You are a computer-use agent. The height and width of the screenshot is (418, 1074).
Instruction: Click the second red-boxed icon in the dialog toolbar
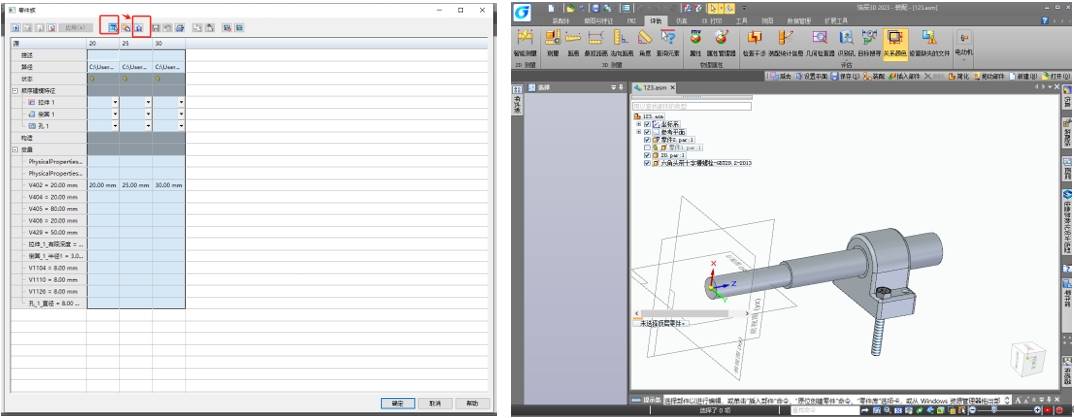[140, 27]
